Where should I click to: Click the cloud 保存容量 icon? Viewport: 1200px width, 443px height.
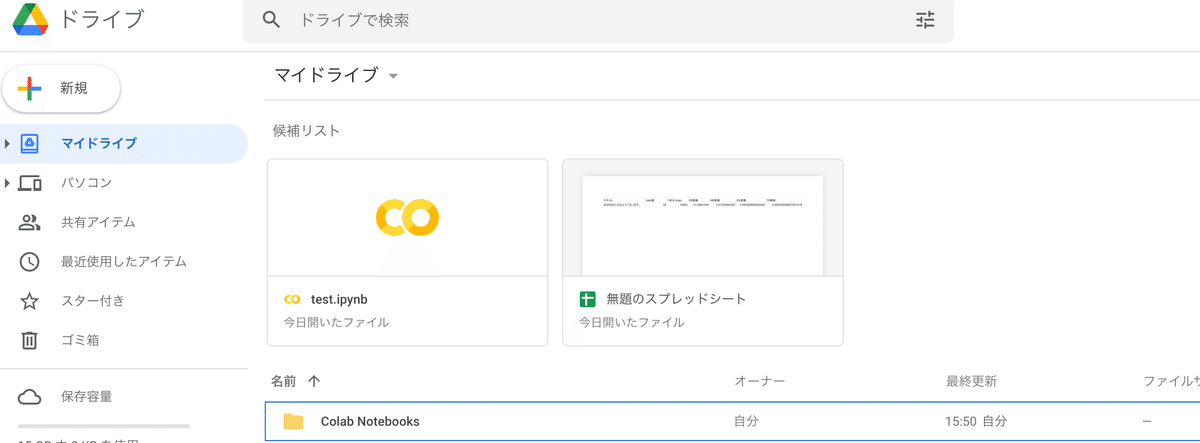[30, 397]
